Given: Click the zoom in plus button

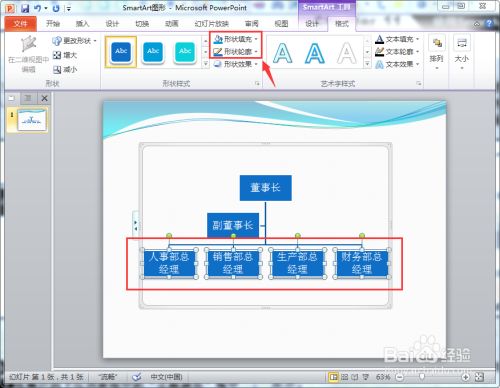Looking at the screenshot, I should tap(465, 377).
